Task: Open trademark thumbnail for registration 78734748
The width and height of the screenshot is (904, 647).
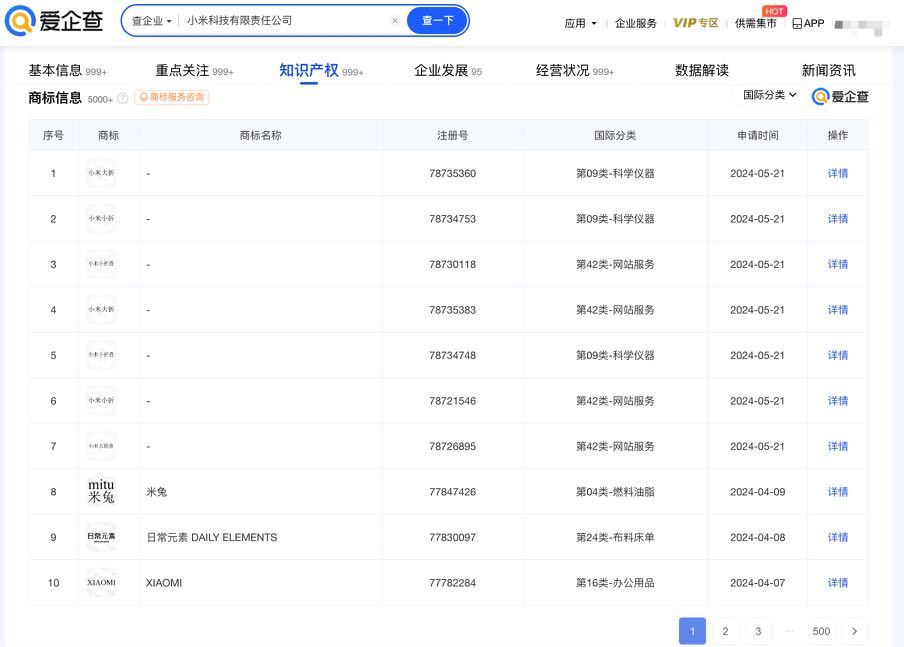Action: (101, 355)
